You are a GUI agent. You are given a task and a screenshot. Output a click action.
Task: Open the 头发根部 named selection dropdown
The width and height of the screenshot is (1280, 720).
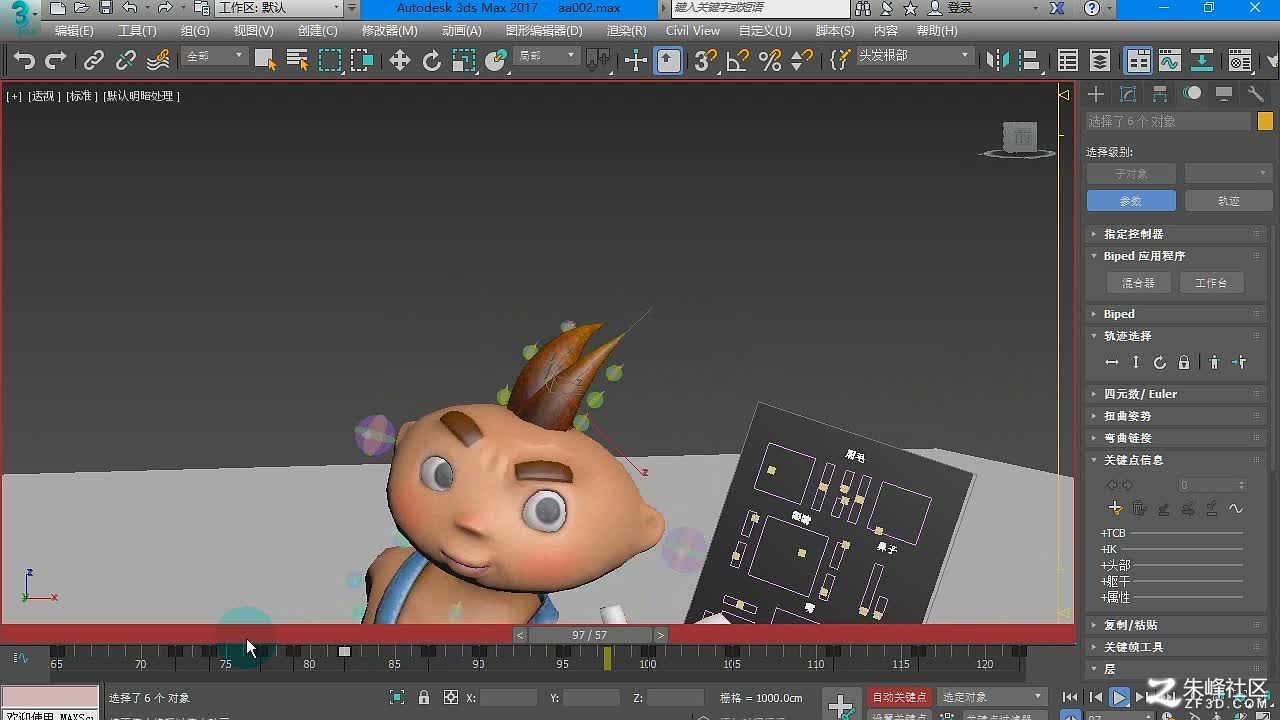(x=914, y=56)
